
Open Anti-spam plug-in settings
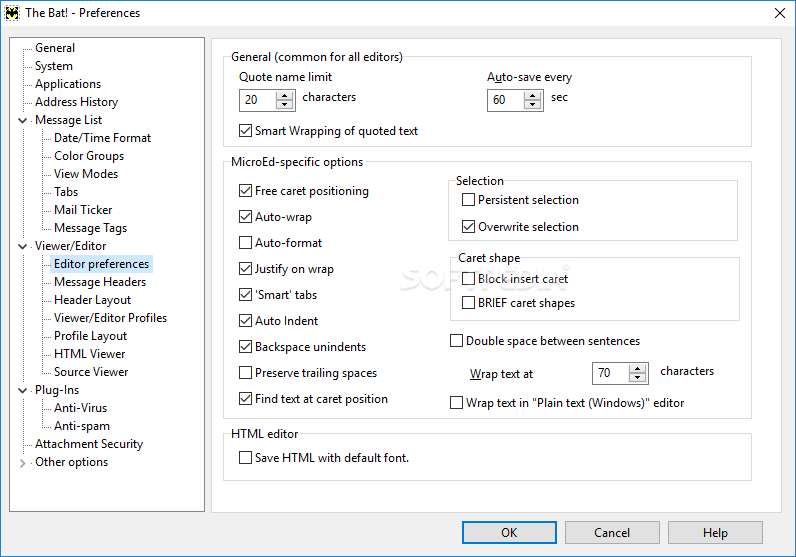(82, 427)
